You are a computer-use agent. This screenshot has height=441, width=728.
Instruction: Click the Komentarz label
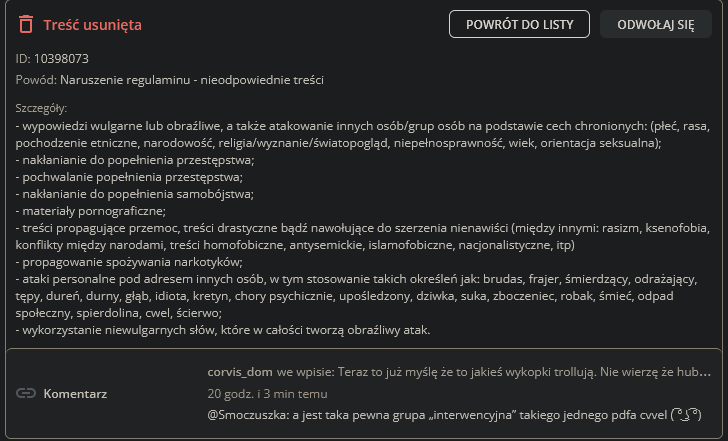[x=75, y=393]
